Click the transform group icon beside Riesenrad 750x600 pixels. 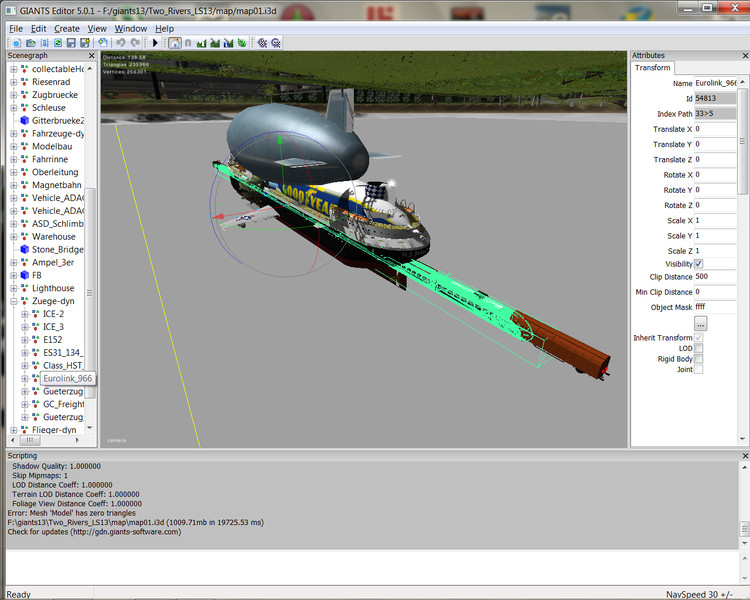(24, 82)
